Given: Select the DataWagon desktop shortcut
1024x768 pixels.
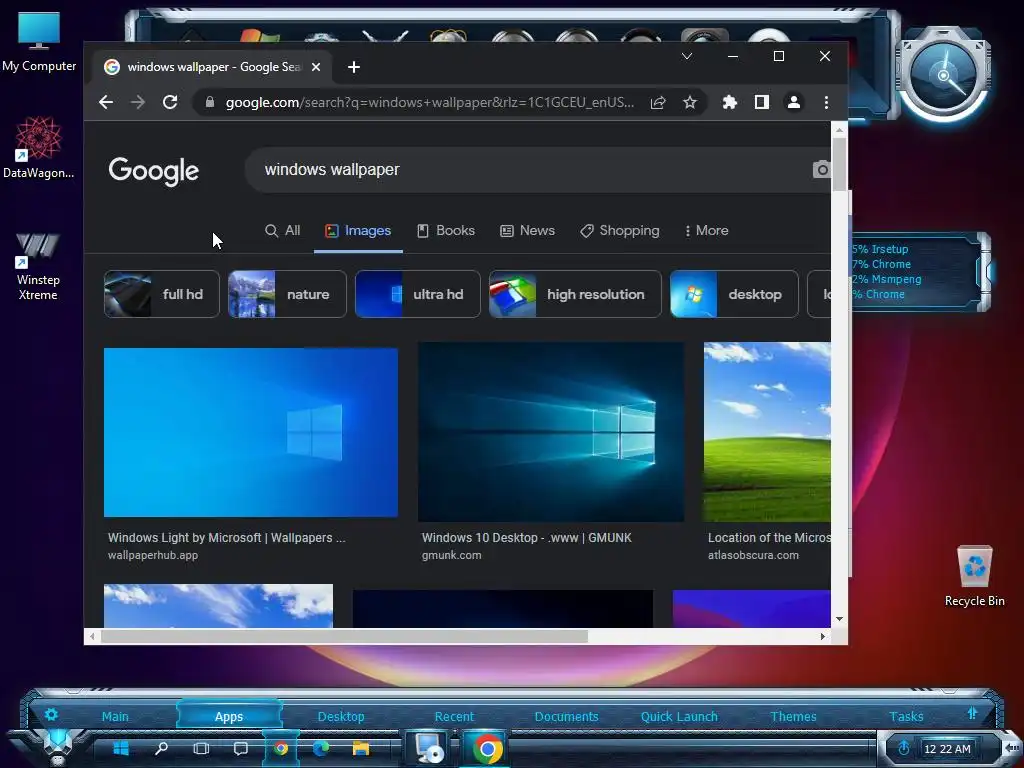Looking at the screenshot, I should [x=39, y=148].
